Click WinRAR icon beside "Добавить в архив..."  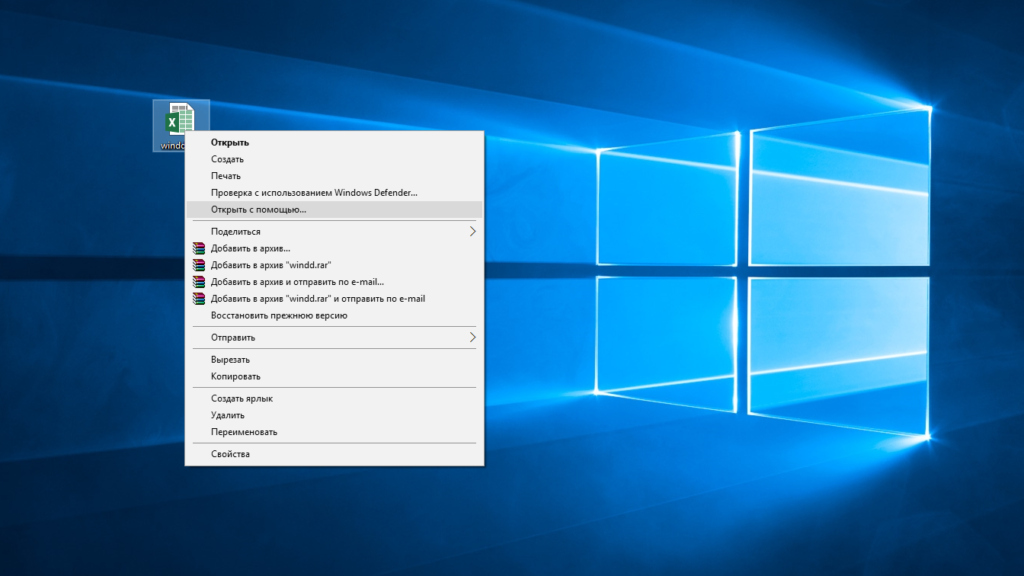pos(198,248)
